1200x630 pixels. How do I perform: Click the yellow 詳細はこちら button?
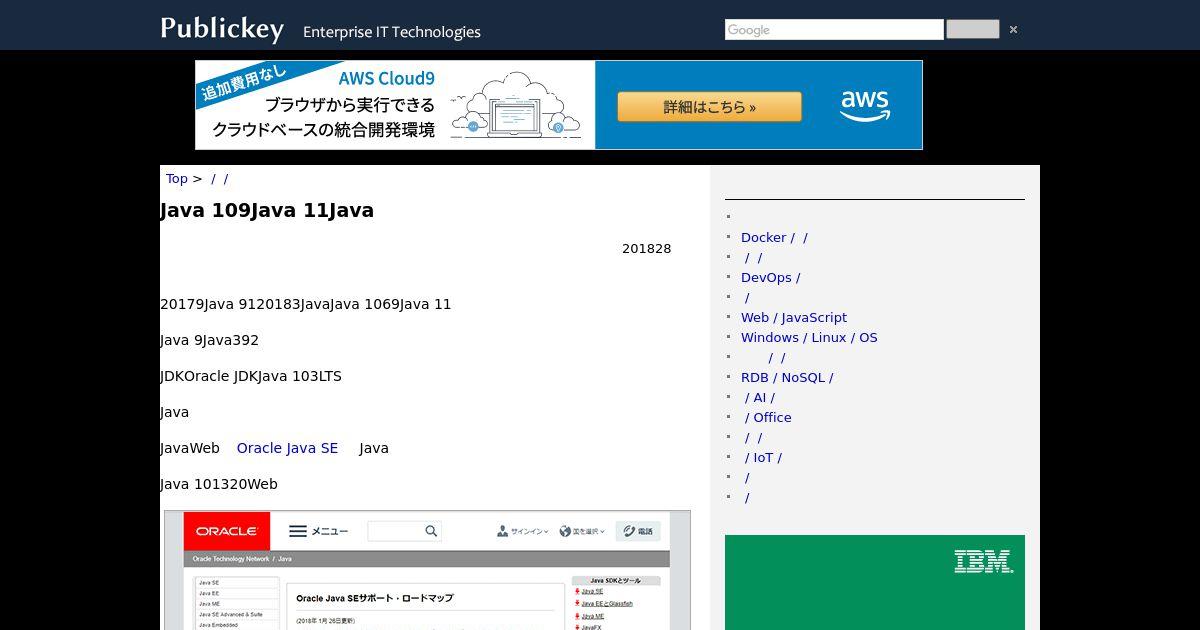tap(709, 107)
